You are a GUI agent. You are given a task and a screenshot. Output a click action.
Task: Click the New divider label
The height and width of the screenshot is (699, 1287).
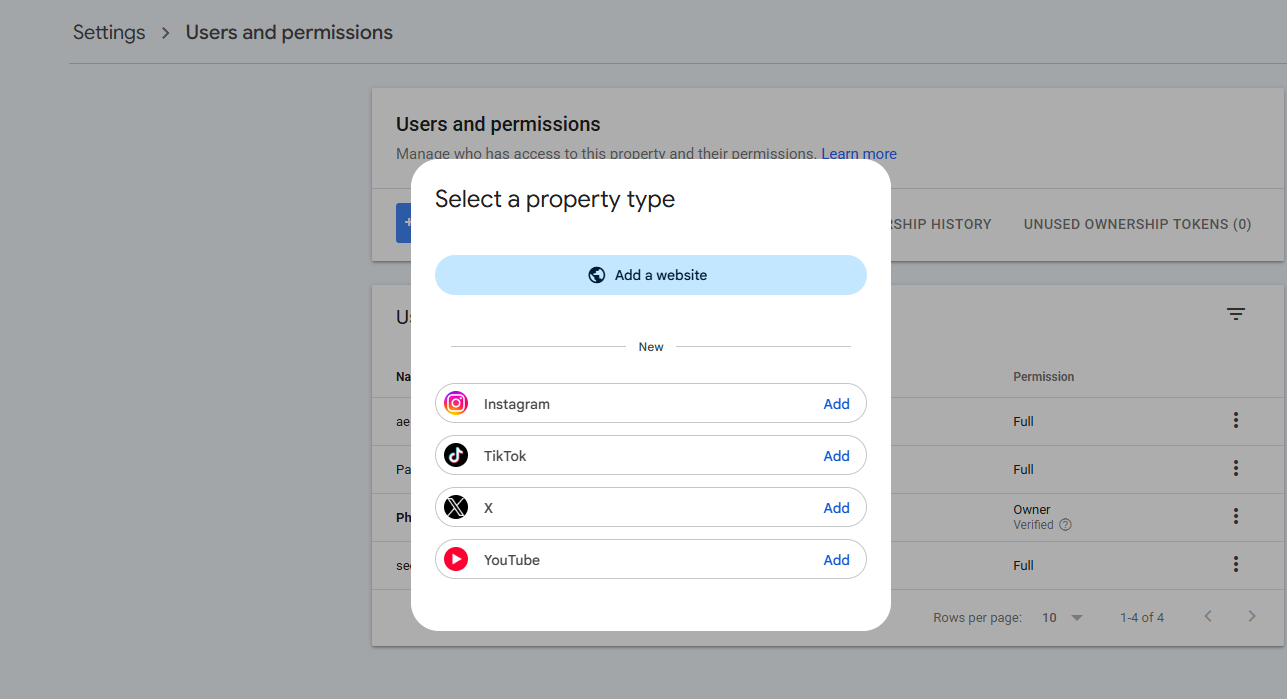click(651, 347)
